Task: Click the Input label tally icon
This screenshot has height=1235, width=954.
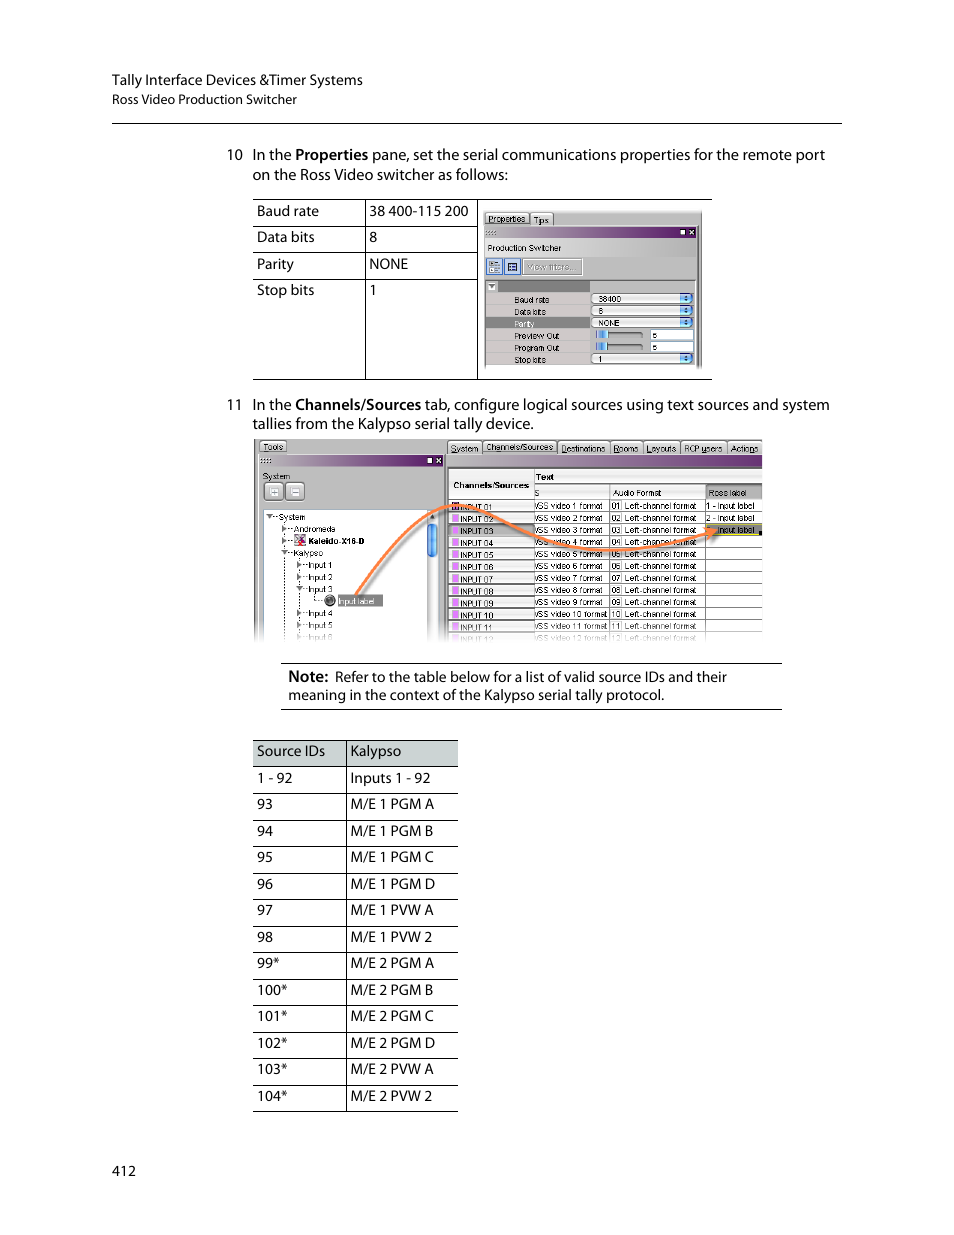Action: 330,601
